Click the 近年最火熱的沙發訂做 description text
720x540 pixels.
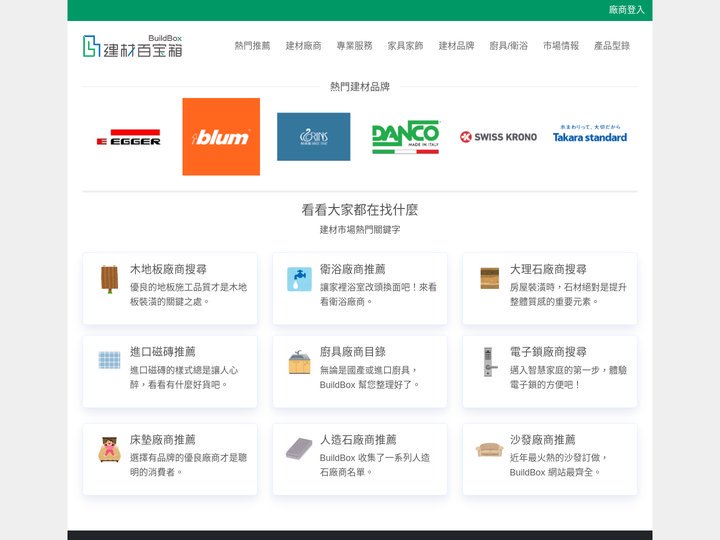coord(558,465)
